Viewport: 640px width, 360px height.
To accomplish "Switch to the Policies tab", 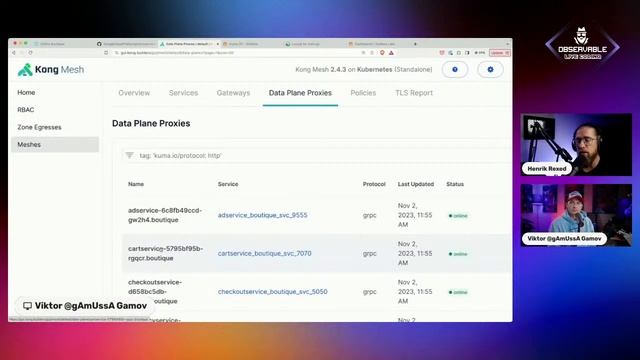I will coord(363,93).
